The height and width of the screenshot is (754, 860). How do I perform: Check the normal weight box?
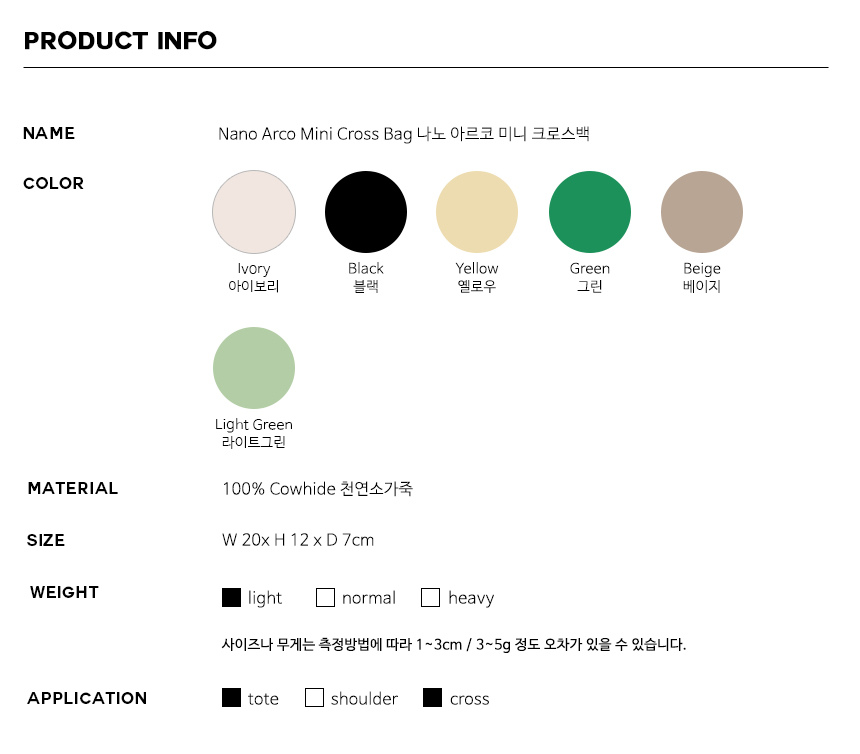tap(325, 597)
